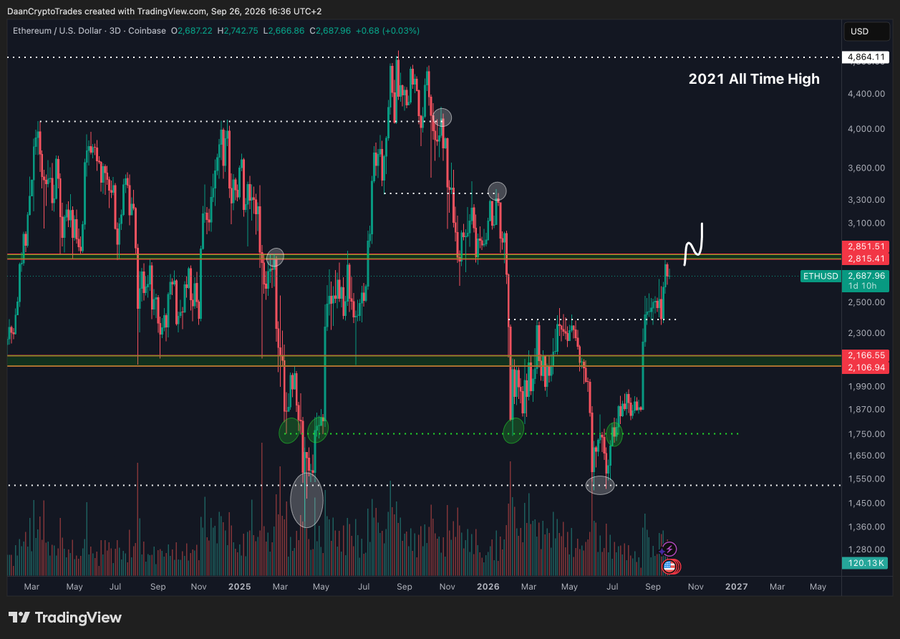Click the Ethereum / U.S. Dollar symbol title

pos(57,31)
